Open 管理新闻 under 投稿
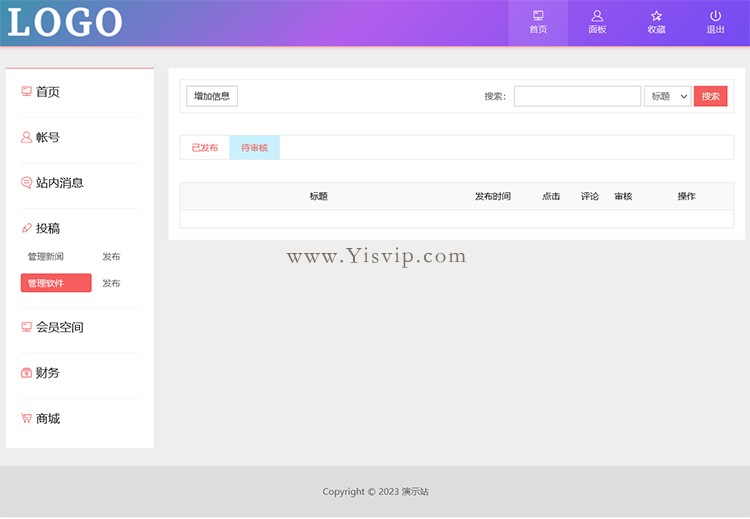 46,257
